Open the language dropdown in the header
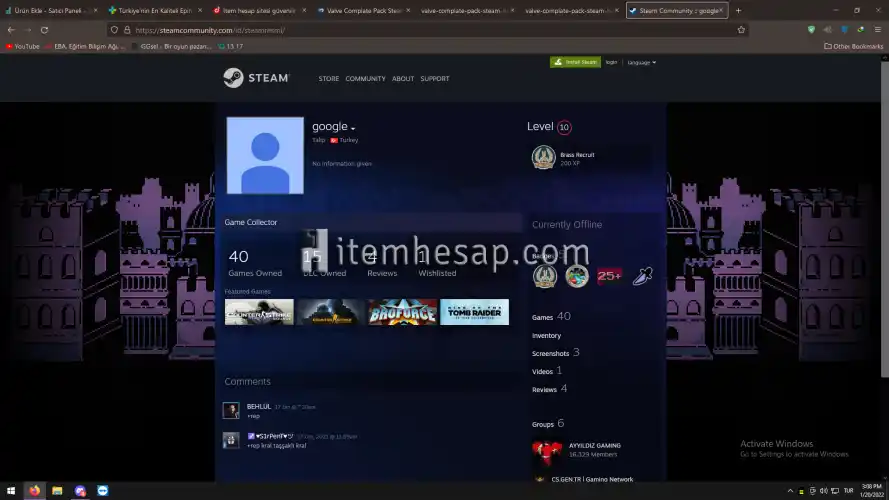The width and height of the screenshot is (889, 500). tap(641, 62)
